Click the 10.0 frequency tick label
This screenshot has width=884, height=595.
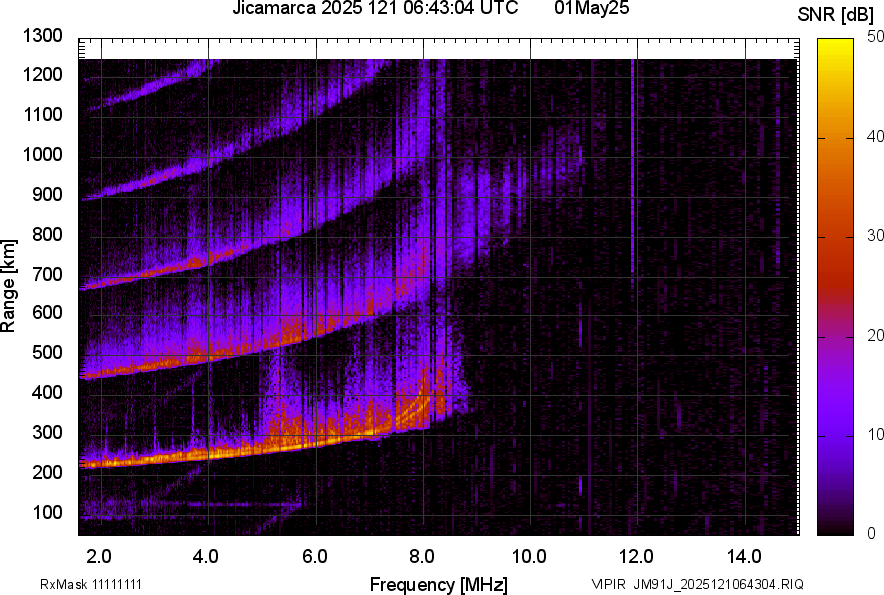pos(529,557)
